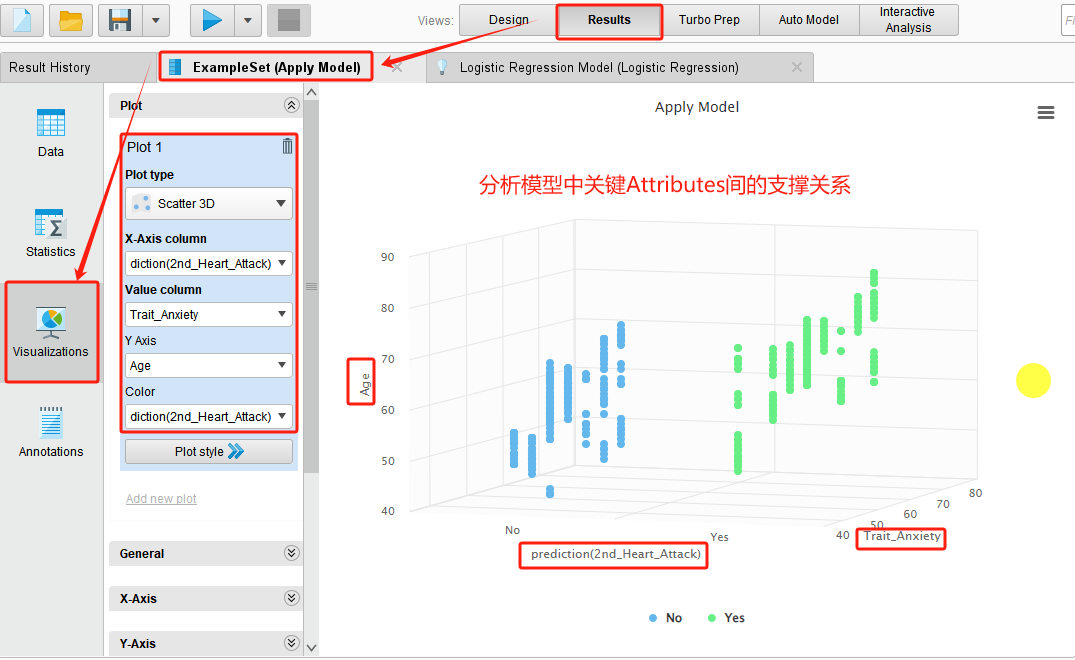
Task: Click the Plot style button
Action: 208,452
